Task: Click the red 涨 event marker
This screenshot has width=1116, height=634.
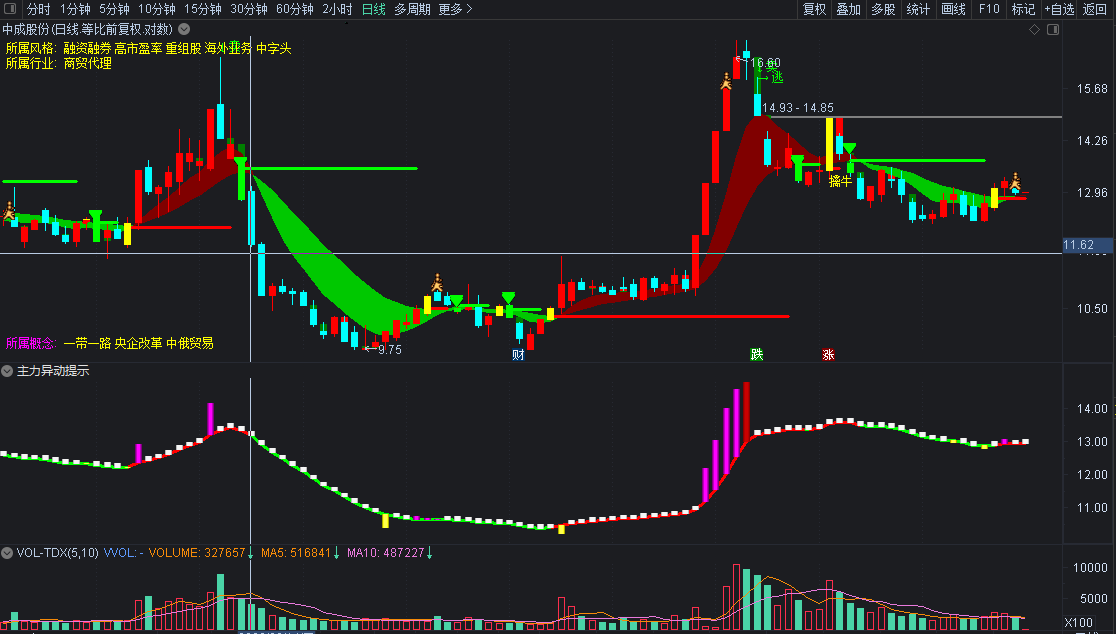Action: tap(828, 354)
